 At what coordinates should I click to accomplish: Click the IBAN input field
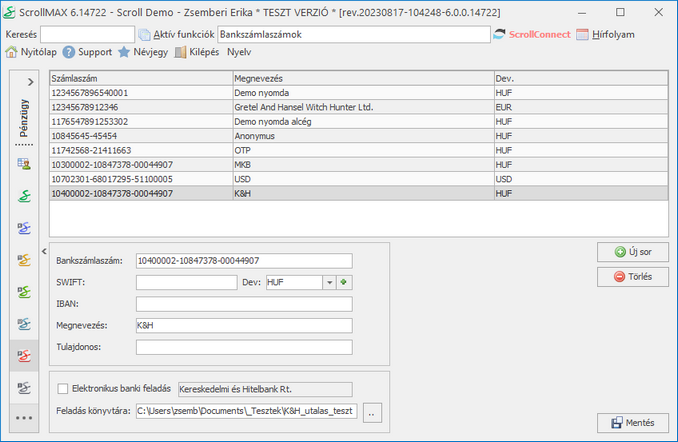point(244,304)
